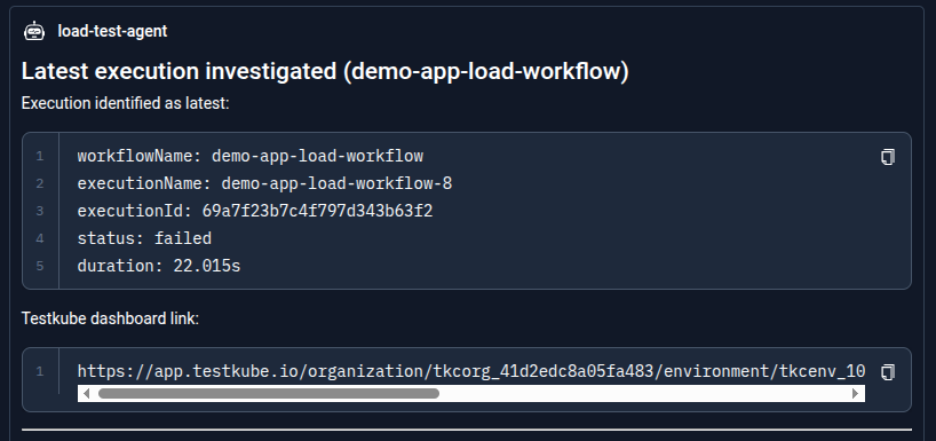
Task: Click the executionName: demo-app-load-workflow-8 line
Action: 264,184
